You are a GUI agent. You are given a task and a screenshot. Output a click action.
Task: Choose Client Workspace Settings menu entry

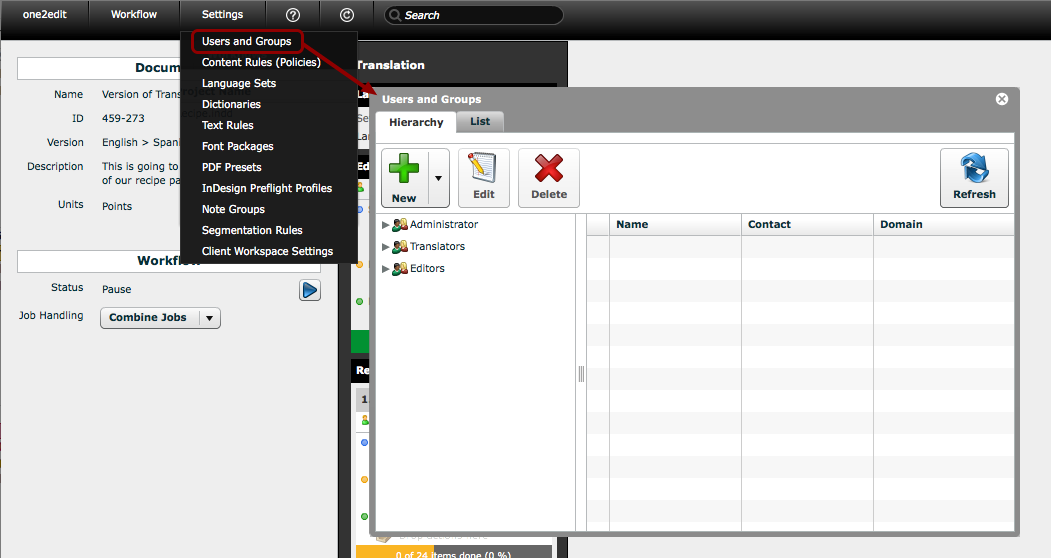pos(267,252)
